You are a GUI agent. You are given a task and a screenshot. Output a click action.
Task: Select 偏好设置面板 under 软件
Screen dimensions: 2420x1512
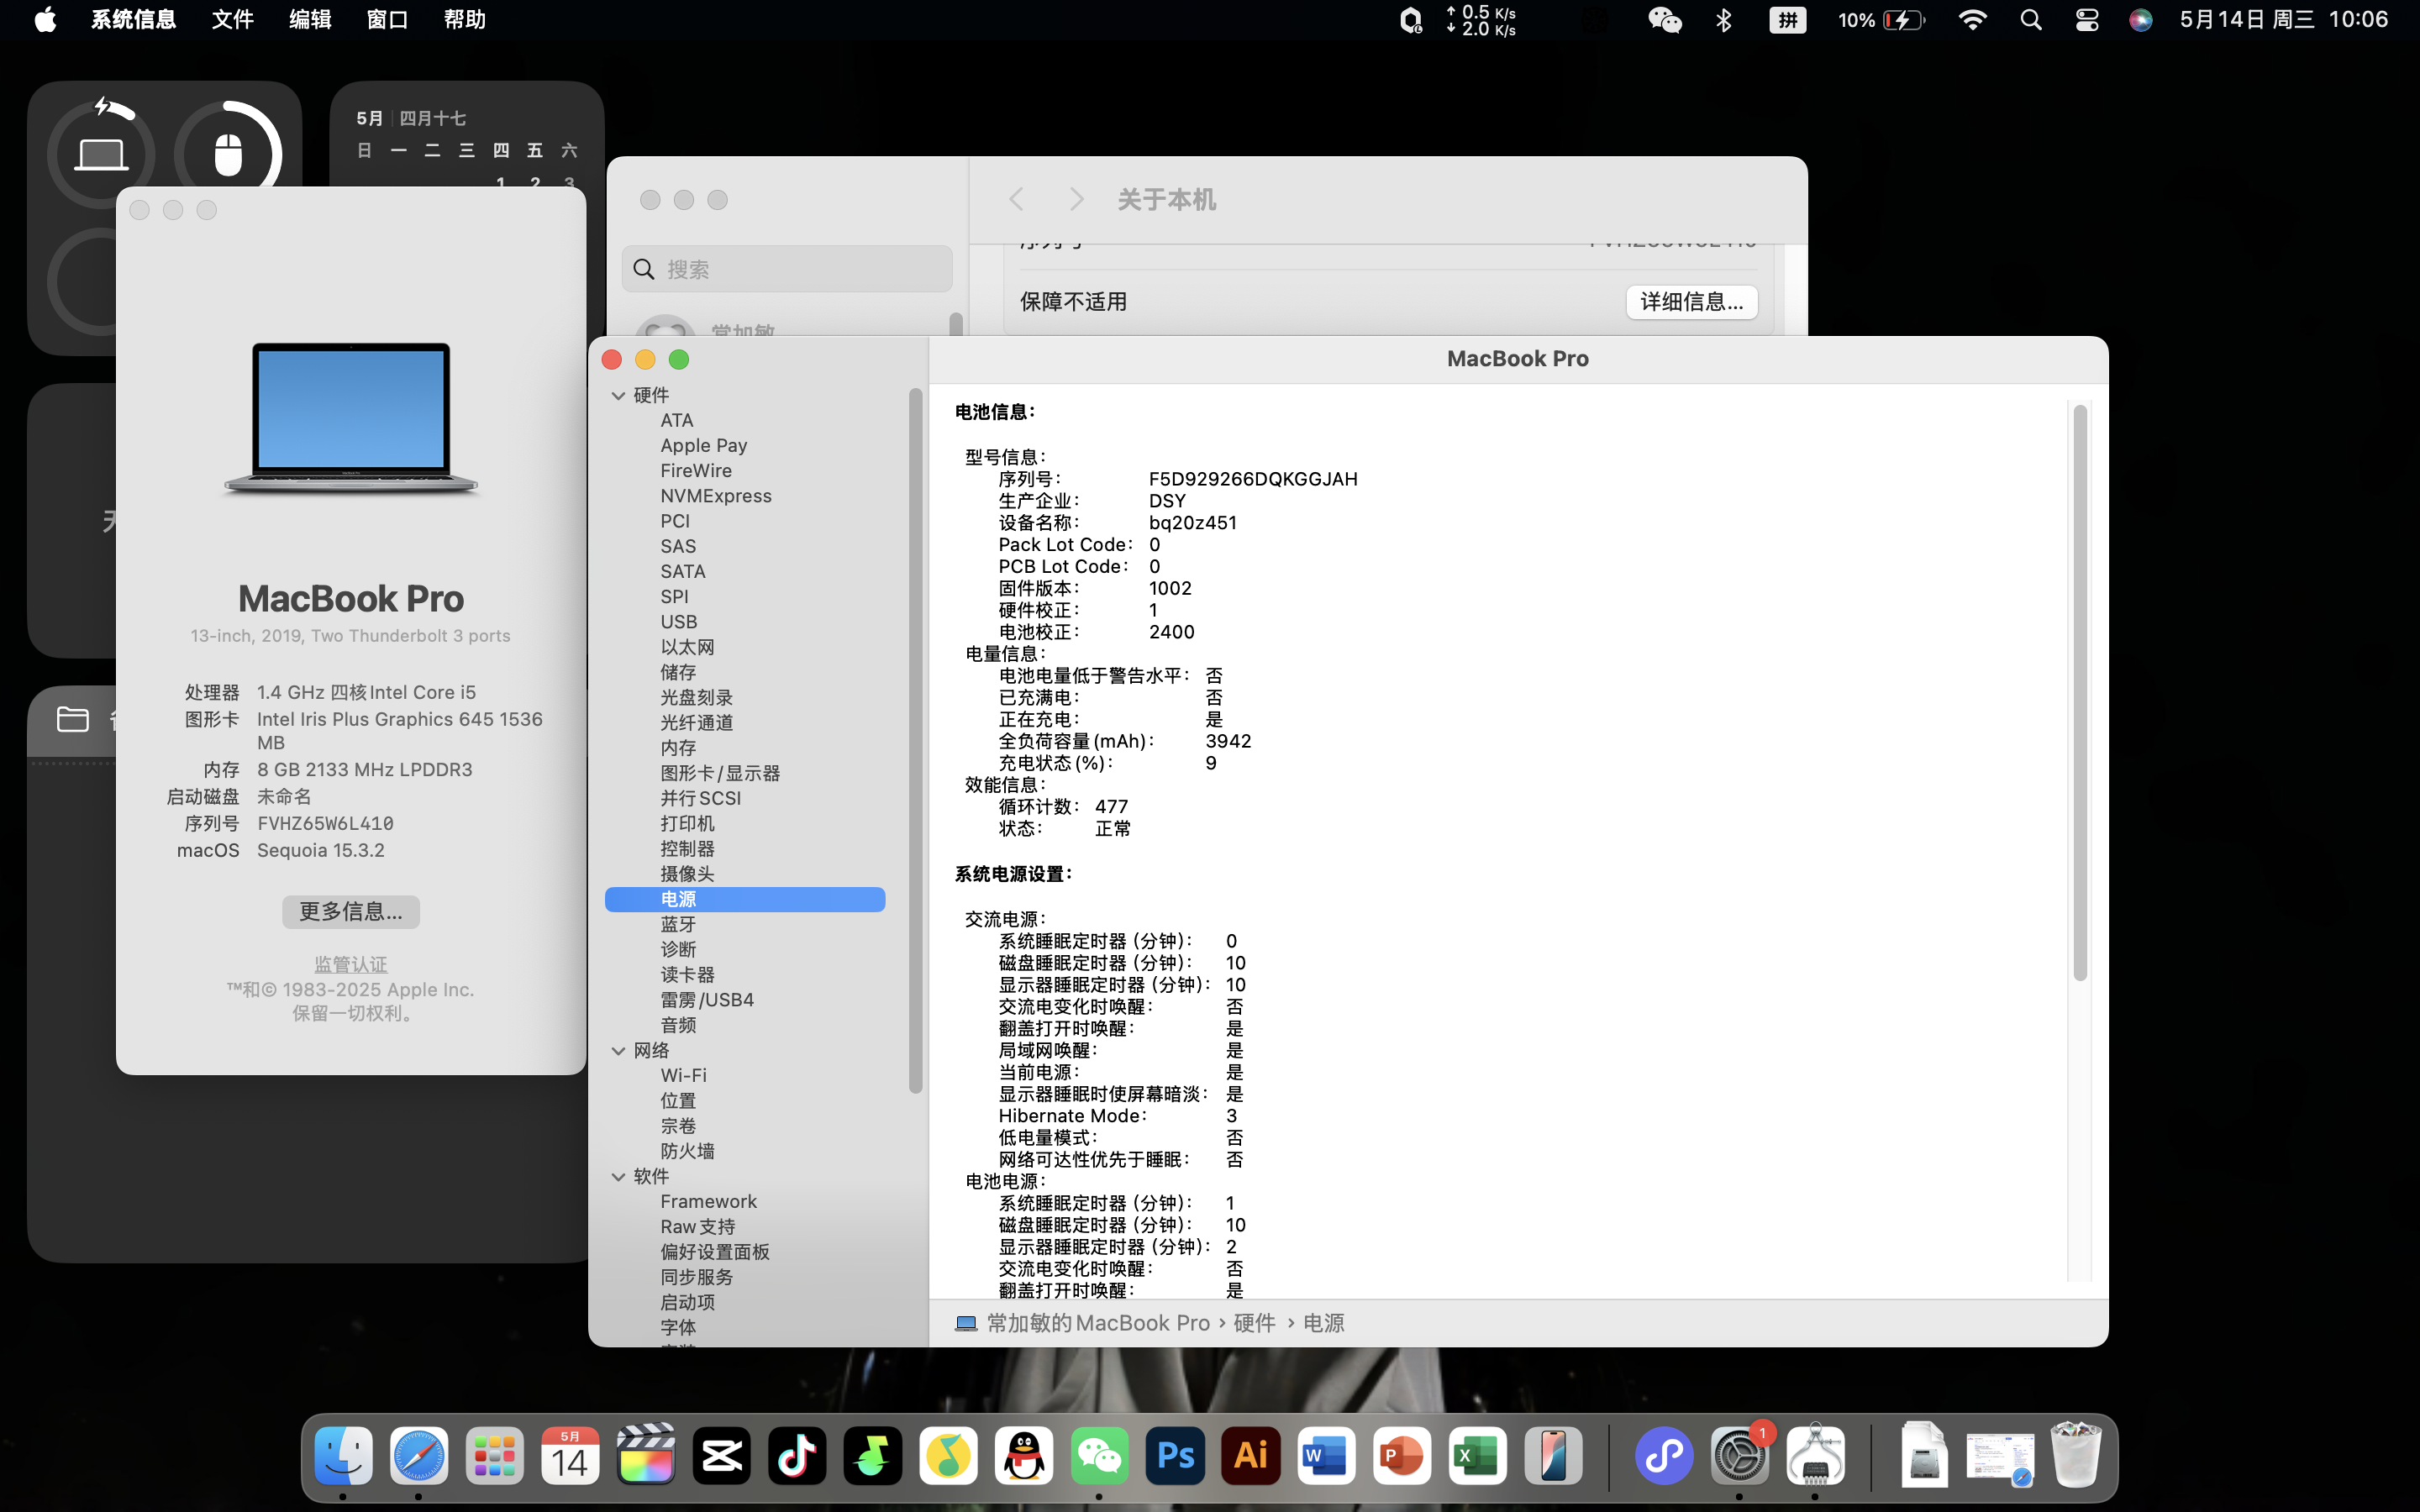715,1252
